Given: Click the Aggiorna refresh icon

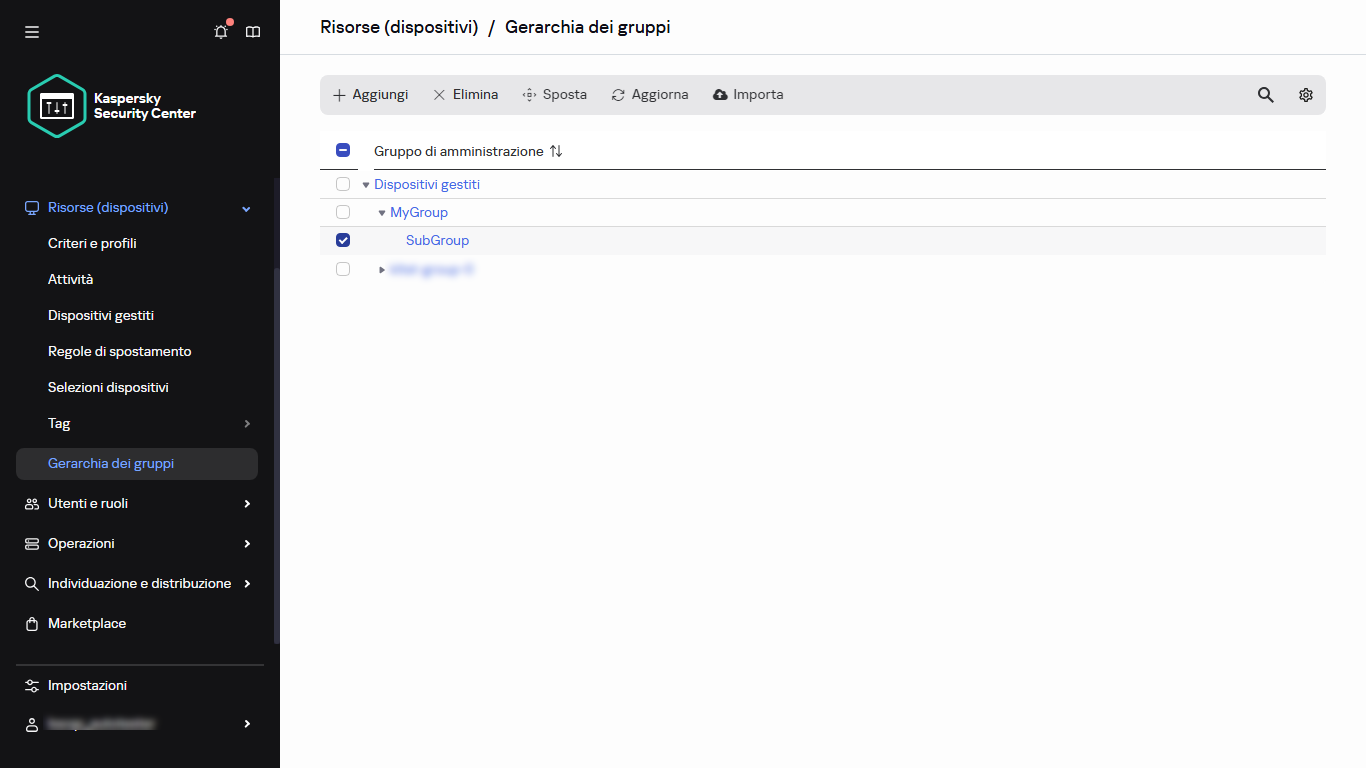Looking at the screenshot, I should coord(618,94).
